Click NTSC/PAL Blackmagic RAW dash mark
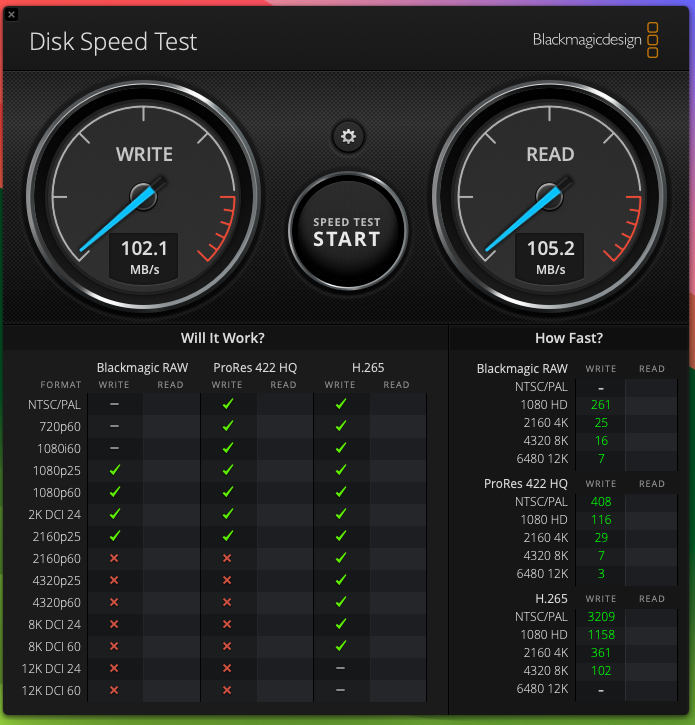The height and width of the screenshot is (725, 695). [115, 404]
